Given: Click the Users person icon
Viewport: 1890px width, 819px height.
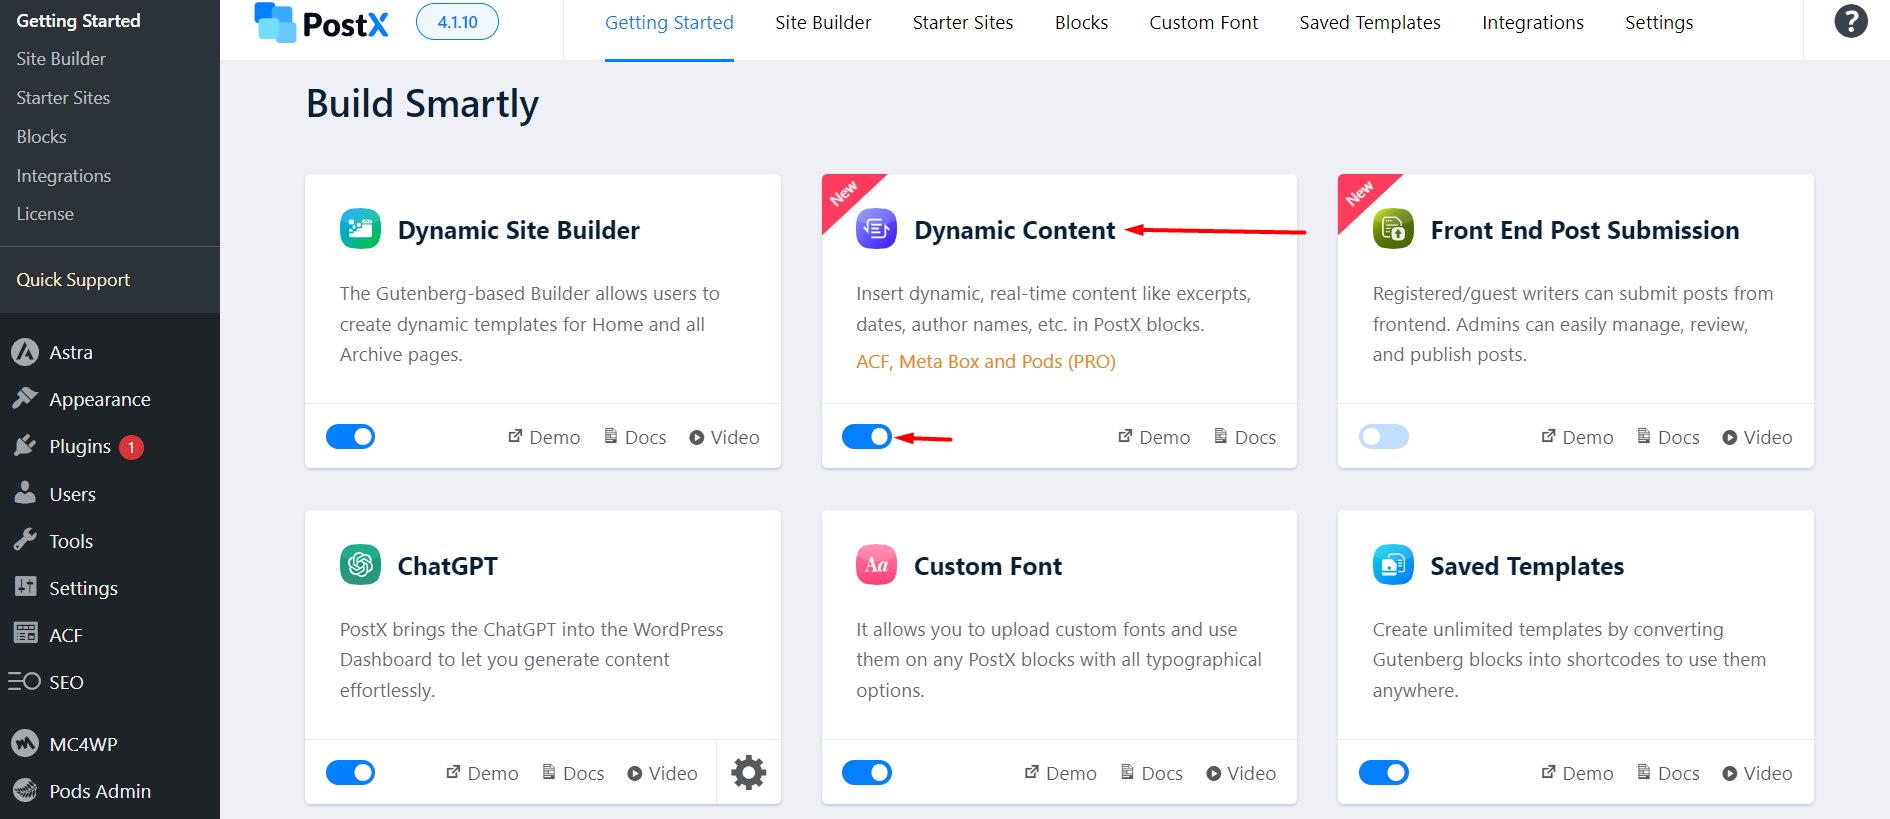Looking at the screenshot, I should (25, 493).
